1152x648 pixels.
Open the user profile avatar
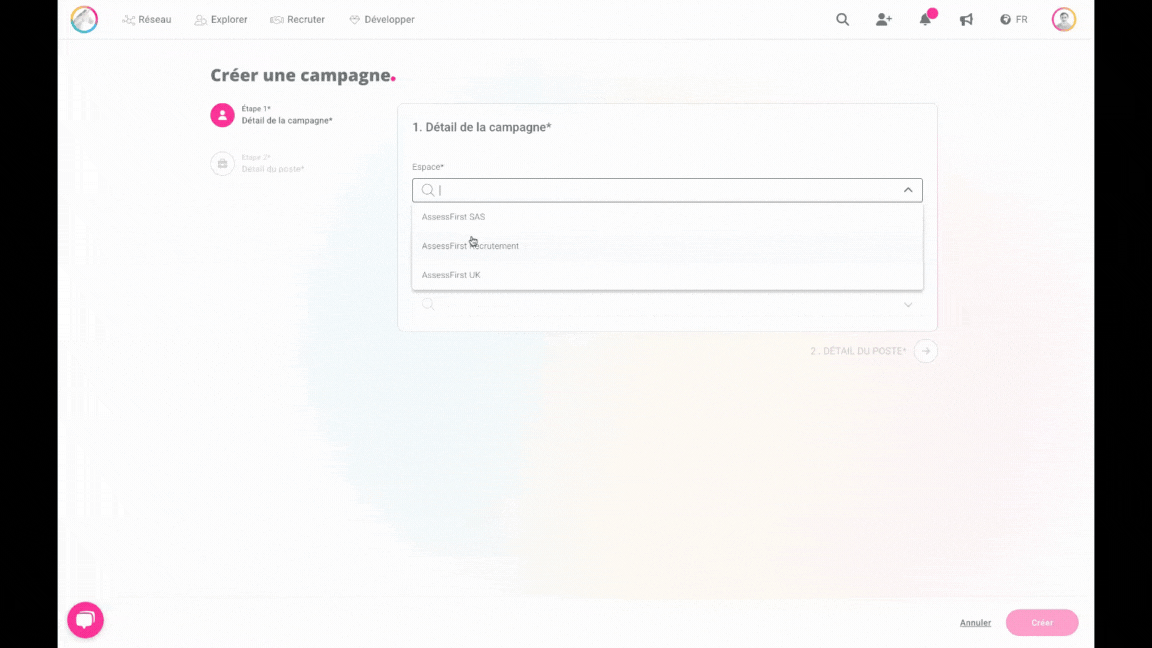[1063, 19]
